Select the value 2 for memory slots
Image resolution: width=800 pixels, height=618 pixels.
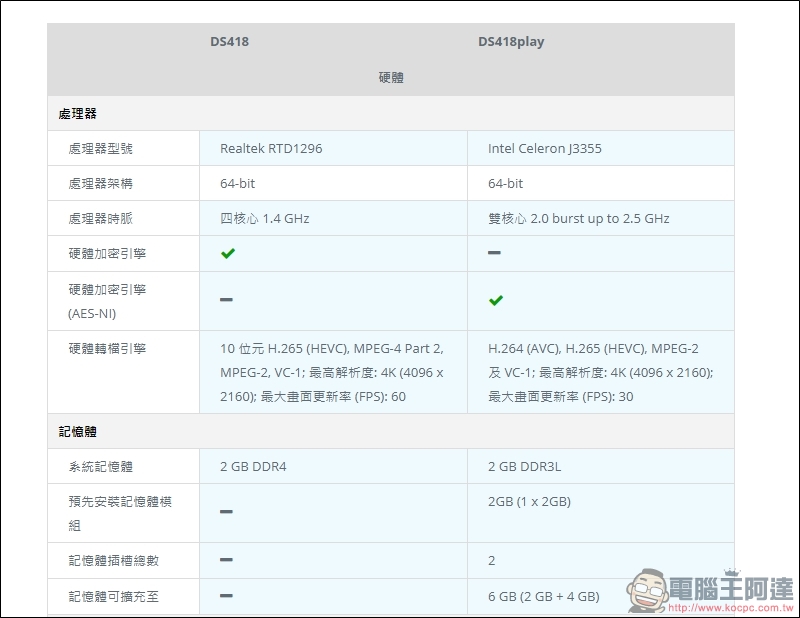click(x=491, y=561)
